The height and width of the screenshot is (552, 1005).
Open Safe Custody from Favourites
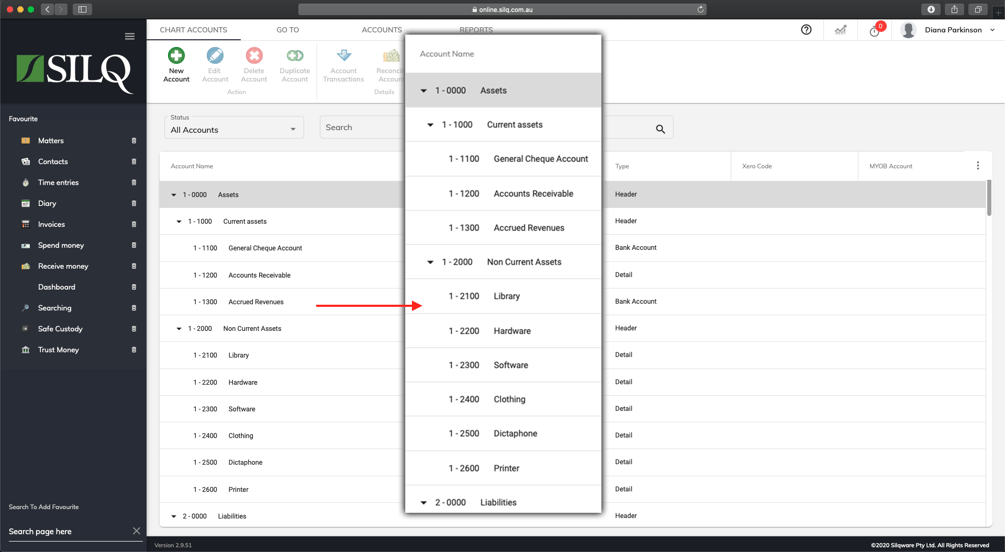coord(60,329)
